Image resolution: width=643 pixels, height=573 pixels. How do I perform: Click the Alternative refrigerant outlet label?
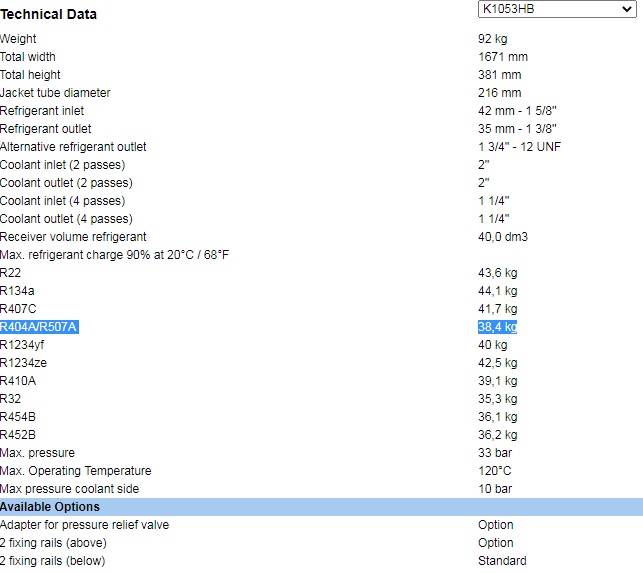pyautogui.click(x=73, y=147)
